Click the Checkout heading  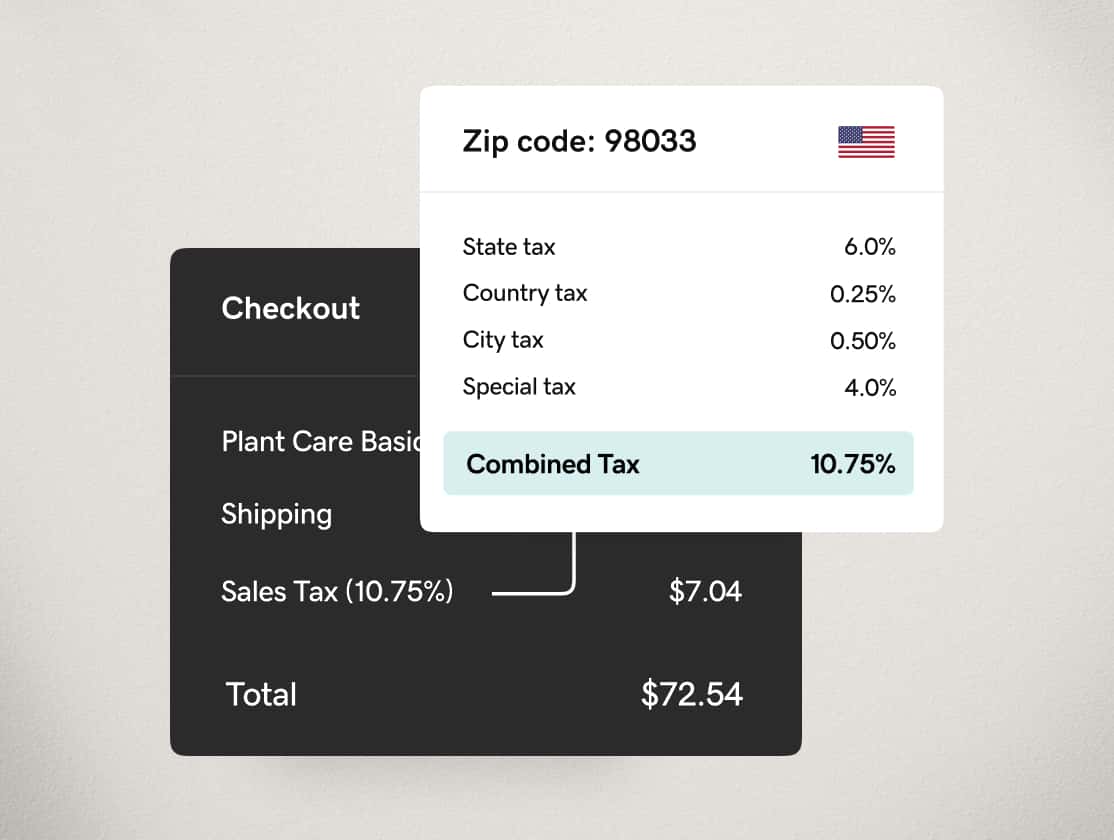click(291, 308)
